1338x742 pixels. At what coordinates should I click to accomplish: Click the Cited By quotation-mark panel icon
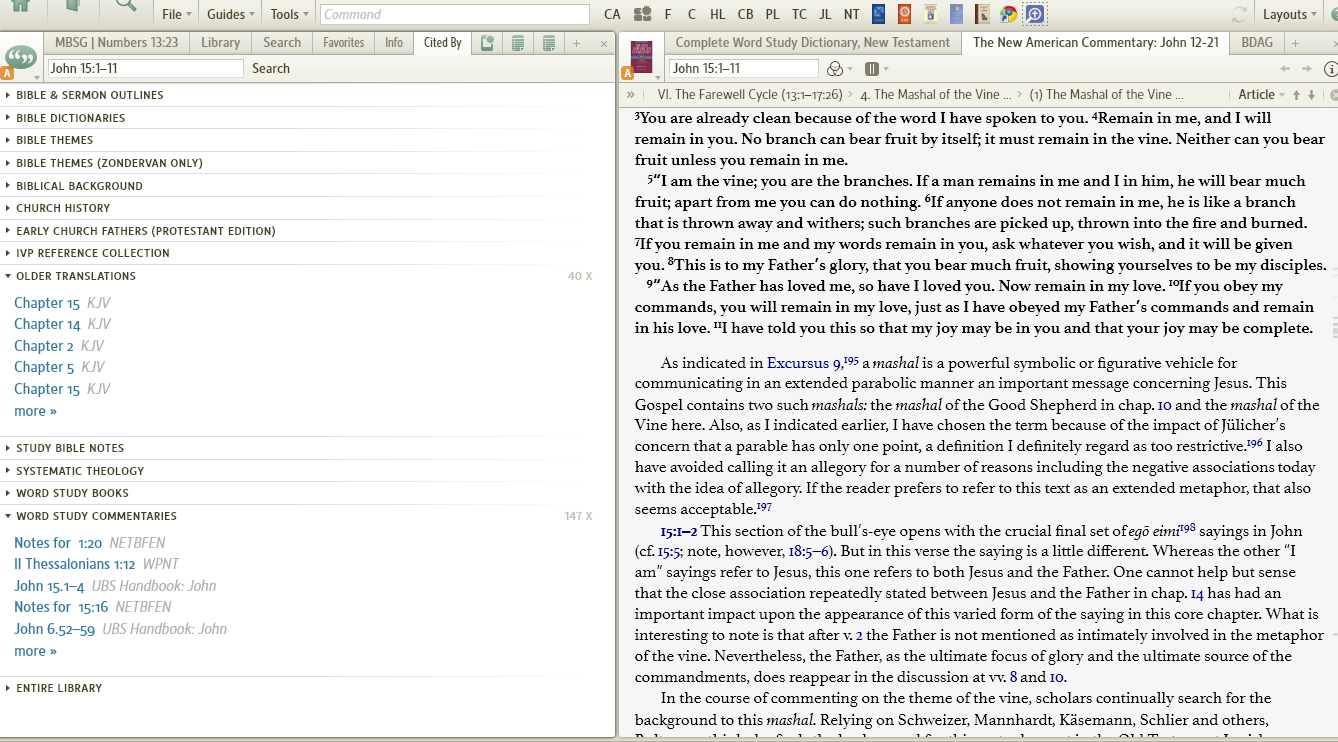pyautogui.click(x=21, y=57)
